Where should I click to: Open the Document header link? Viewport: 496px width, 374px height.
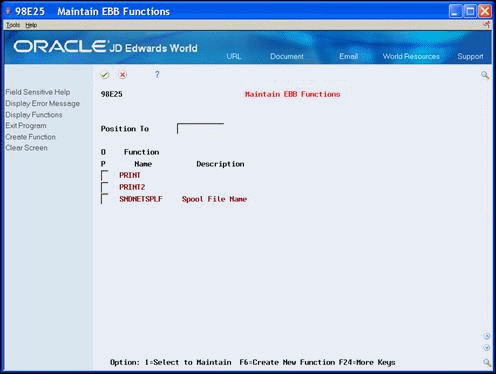point(287,56)
